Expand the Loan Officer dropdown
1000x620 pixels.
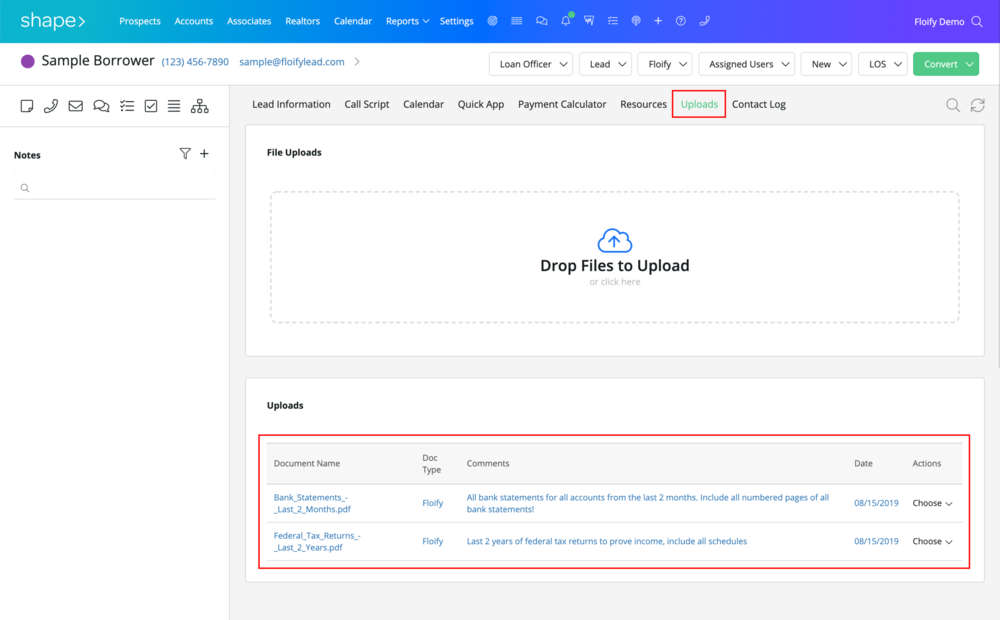(531, 64)
